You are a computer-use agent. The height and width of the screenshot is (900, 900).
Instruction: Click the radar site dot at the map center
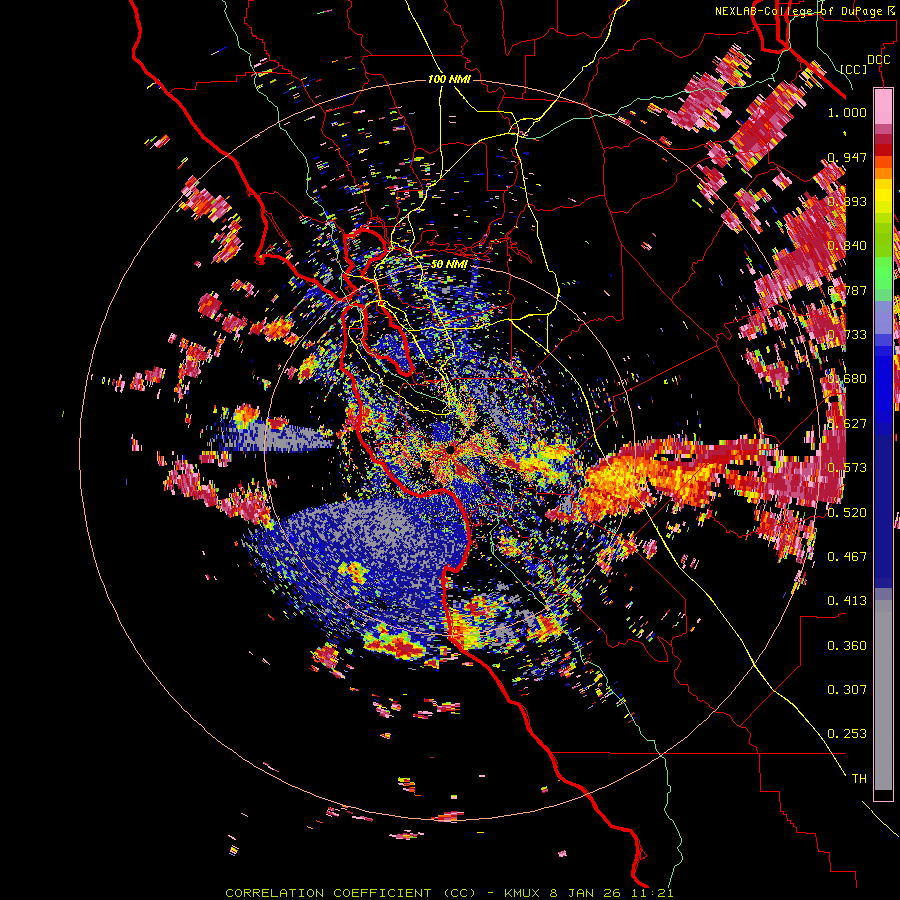pyautogui.click(x=451, y=449)
